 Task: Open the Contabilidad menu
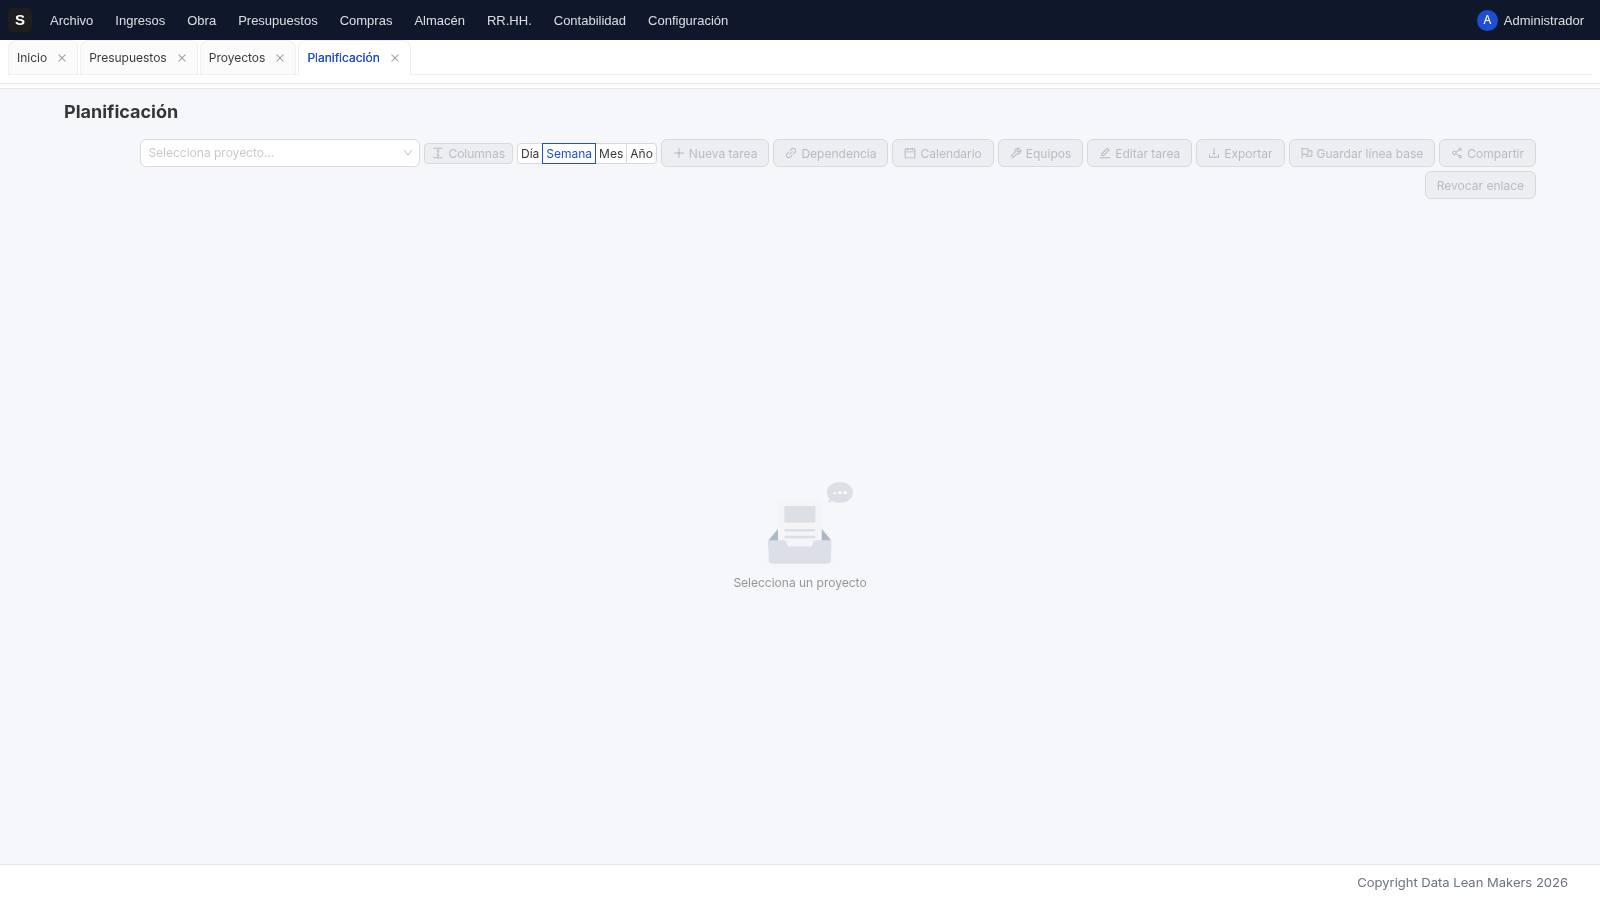590,20
